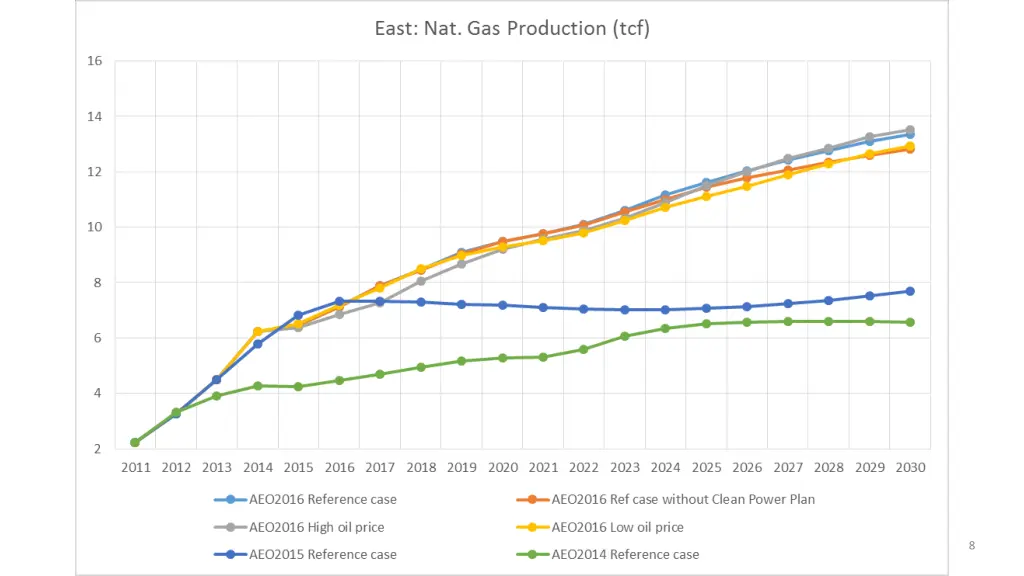
Task: Click the x-axis label 2025
Action: [x=707, y=468]
